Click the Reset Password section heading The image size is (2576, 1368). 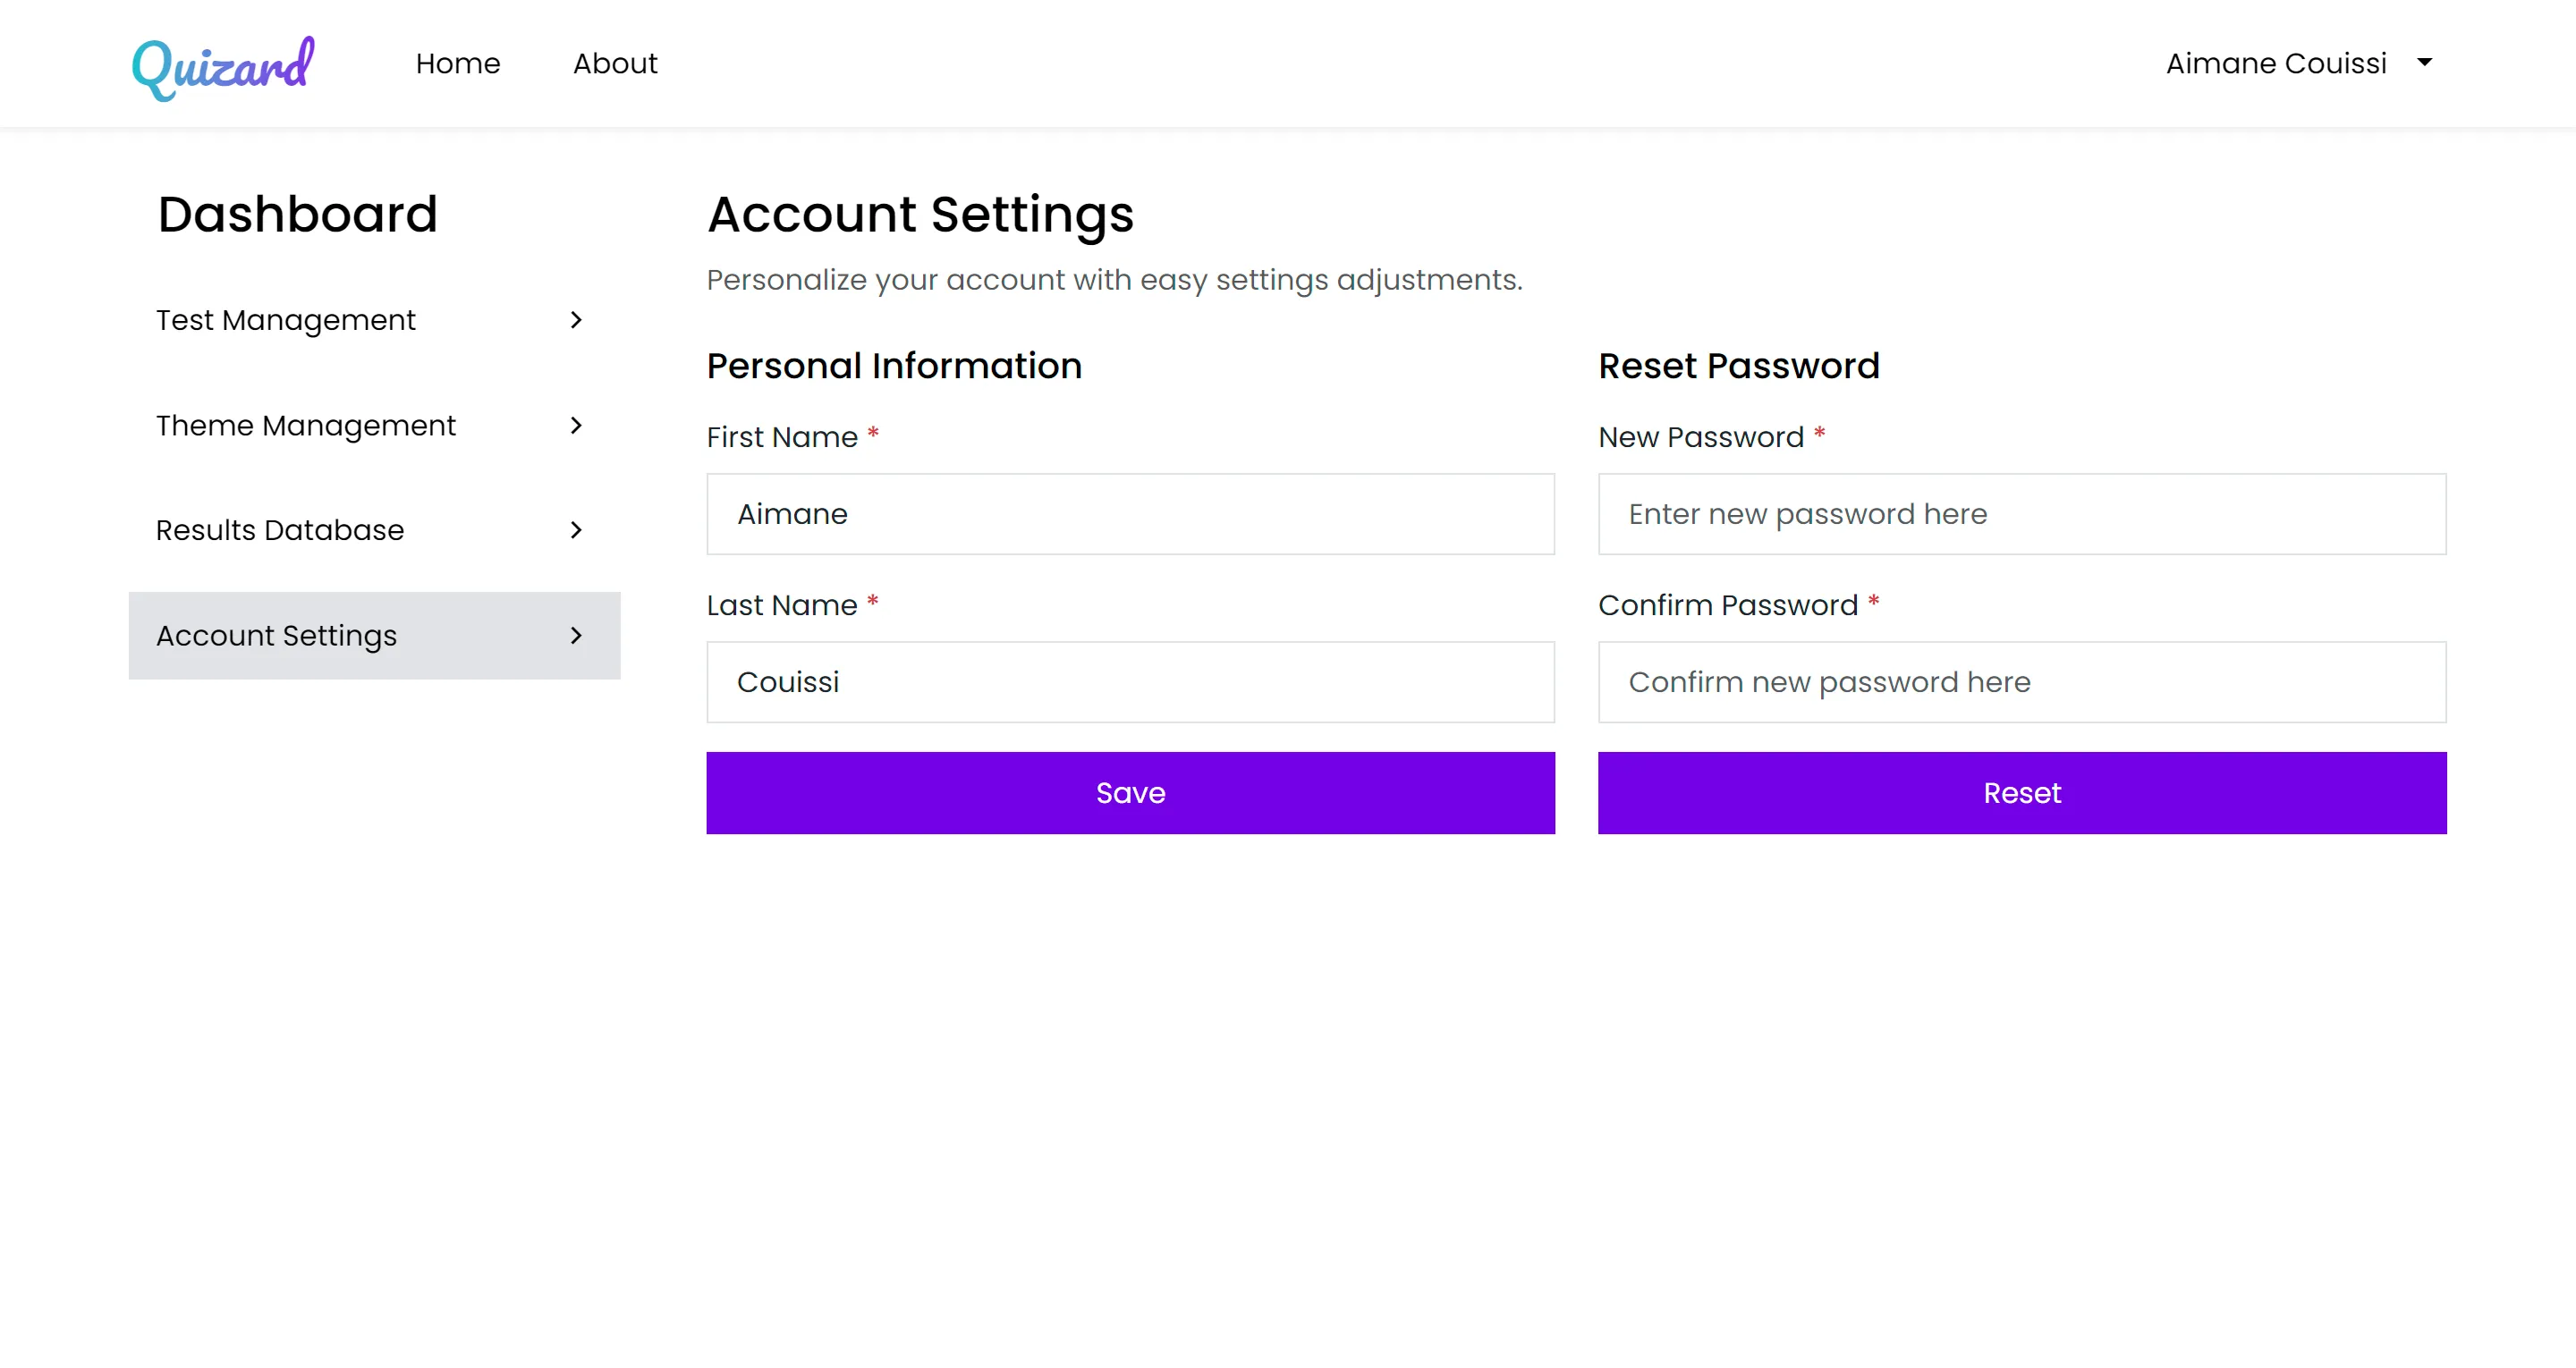(x=1739, y=366)
